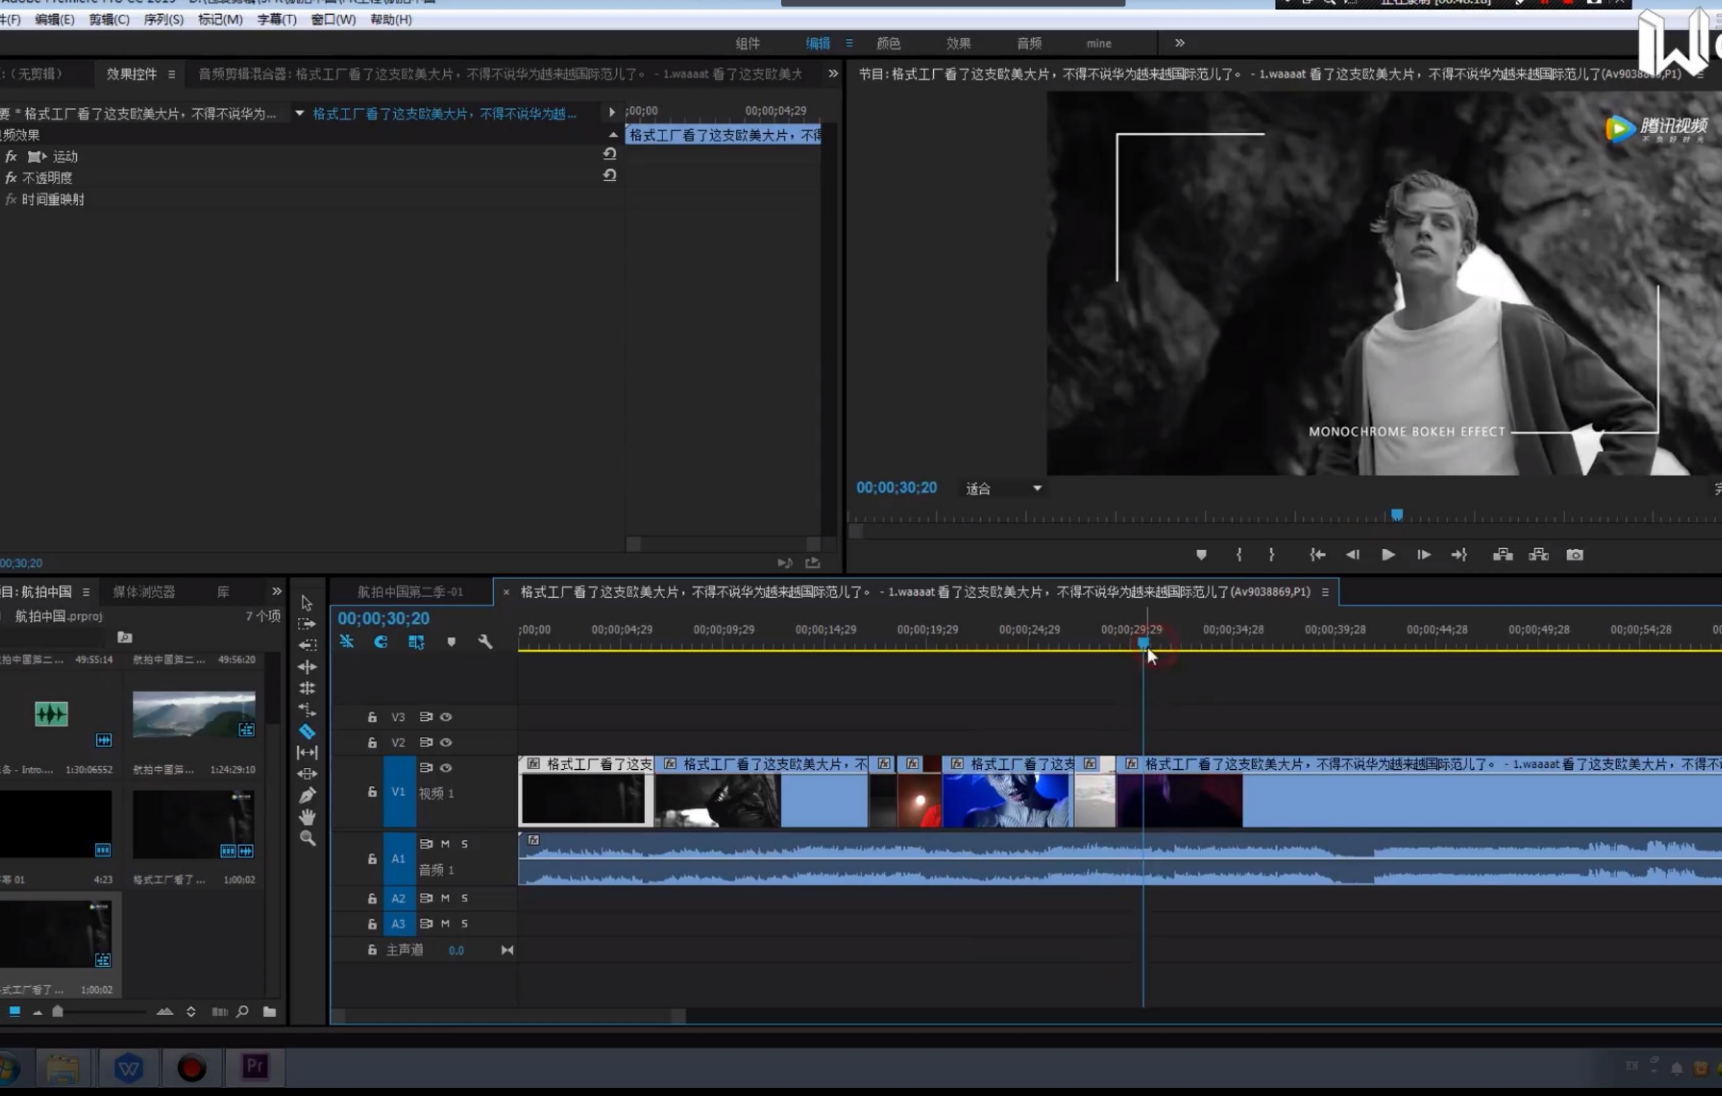This screenshot has width=1722, height=1096.
Task: Open timeline display settings wrench
Action: (485, 642)
